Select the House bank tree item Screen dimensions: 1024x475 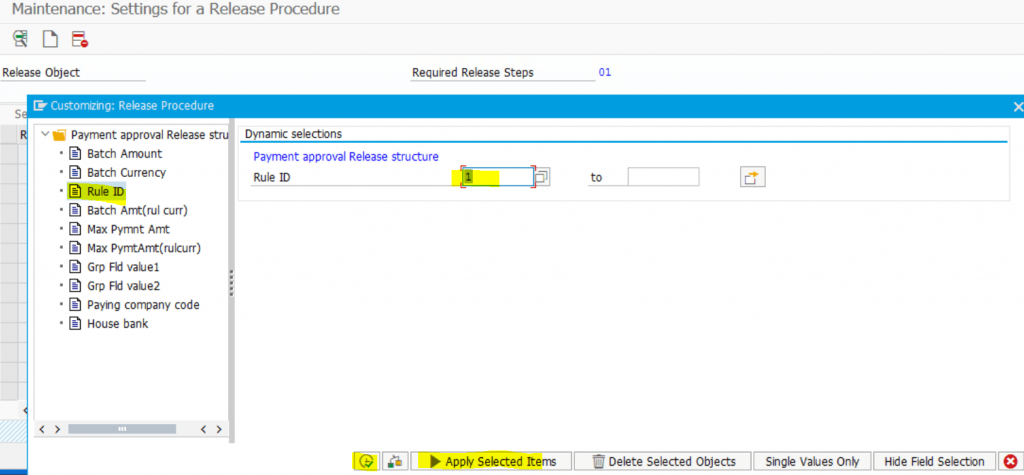(x=118, y=323)
